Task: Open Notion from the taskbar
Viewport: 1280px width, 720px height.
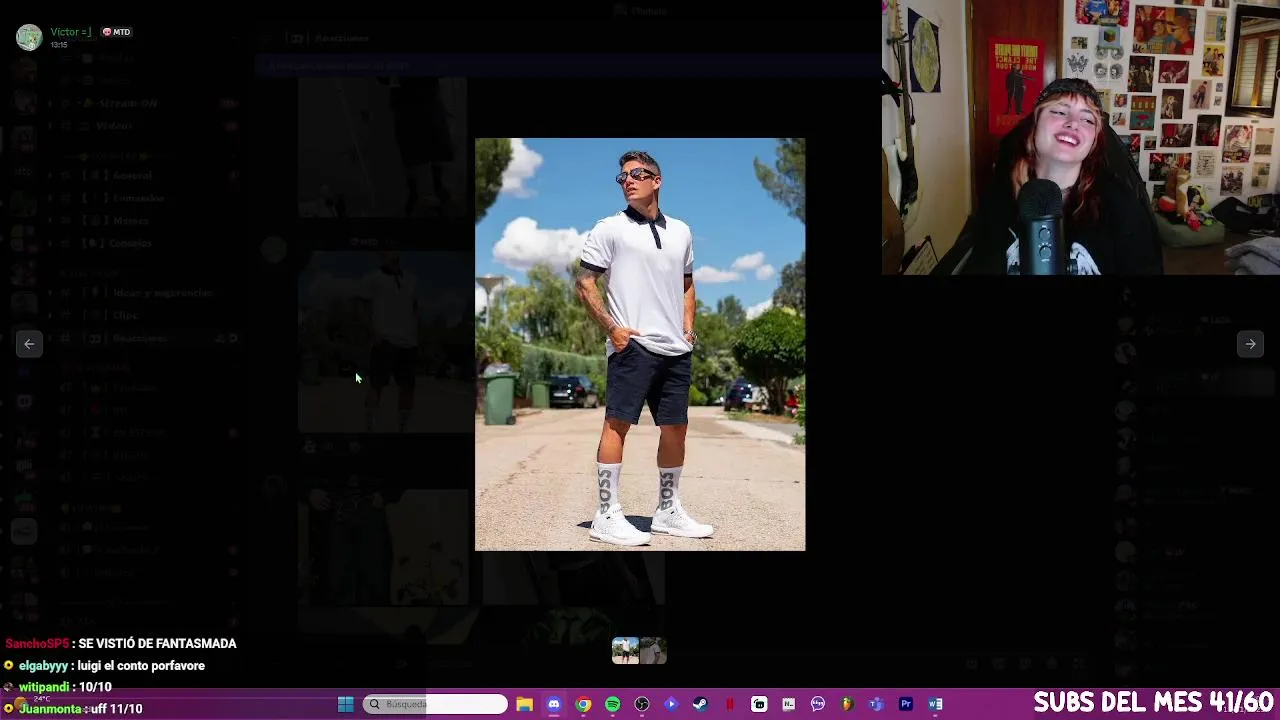Action: pos(789,704)
